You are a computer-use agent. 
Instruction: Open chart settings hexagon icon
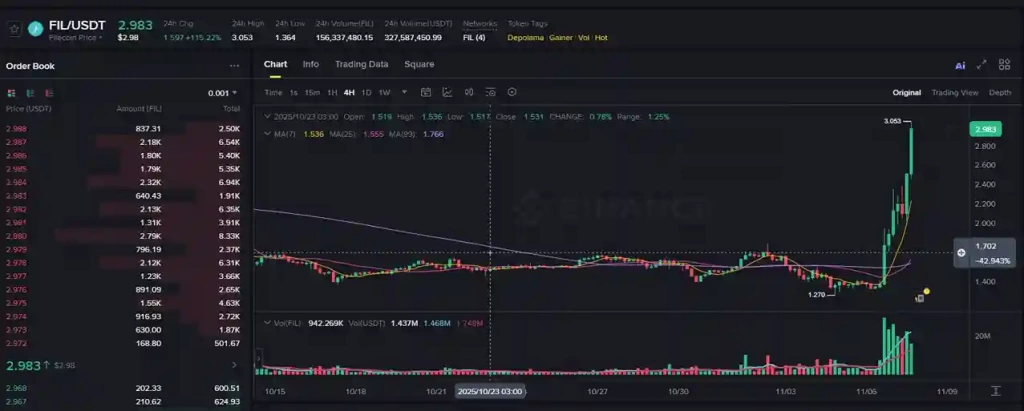point(512,92)
